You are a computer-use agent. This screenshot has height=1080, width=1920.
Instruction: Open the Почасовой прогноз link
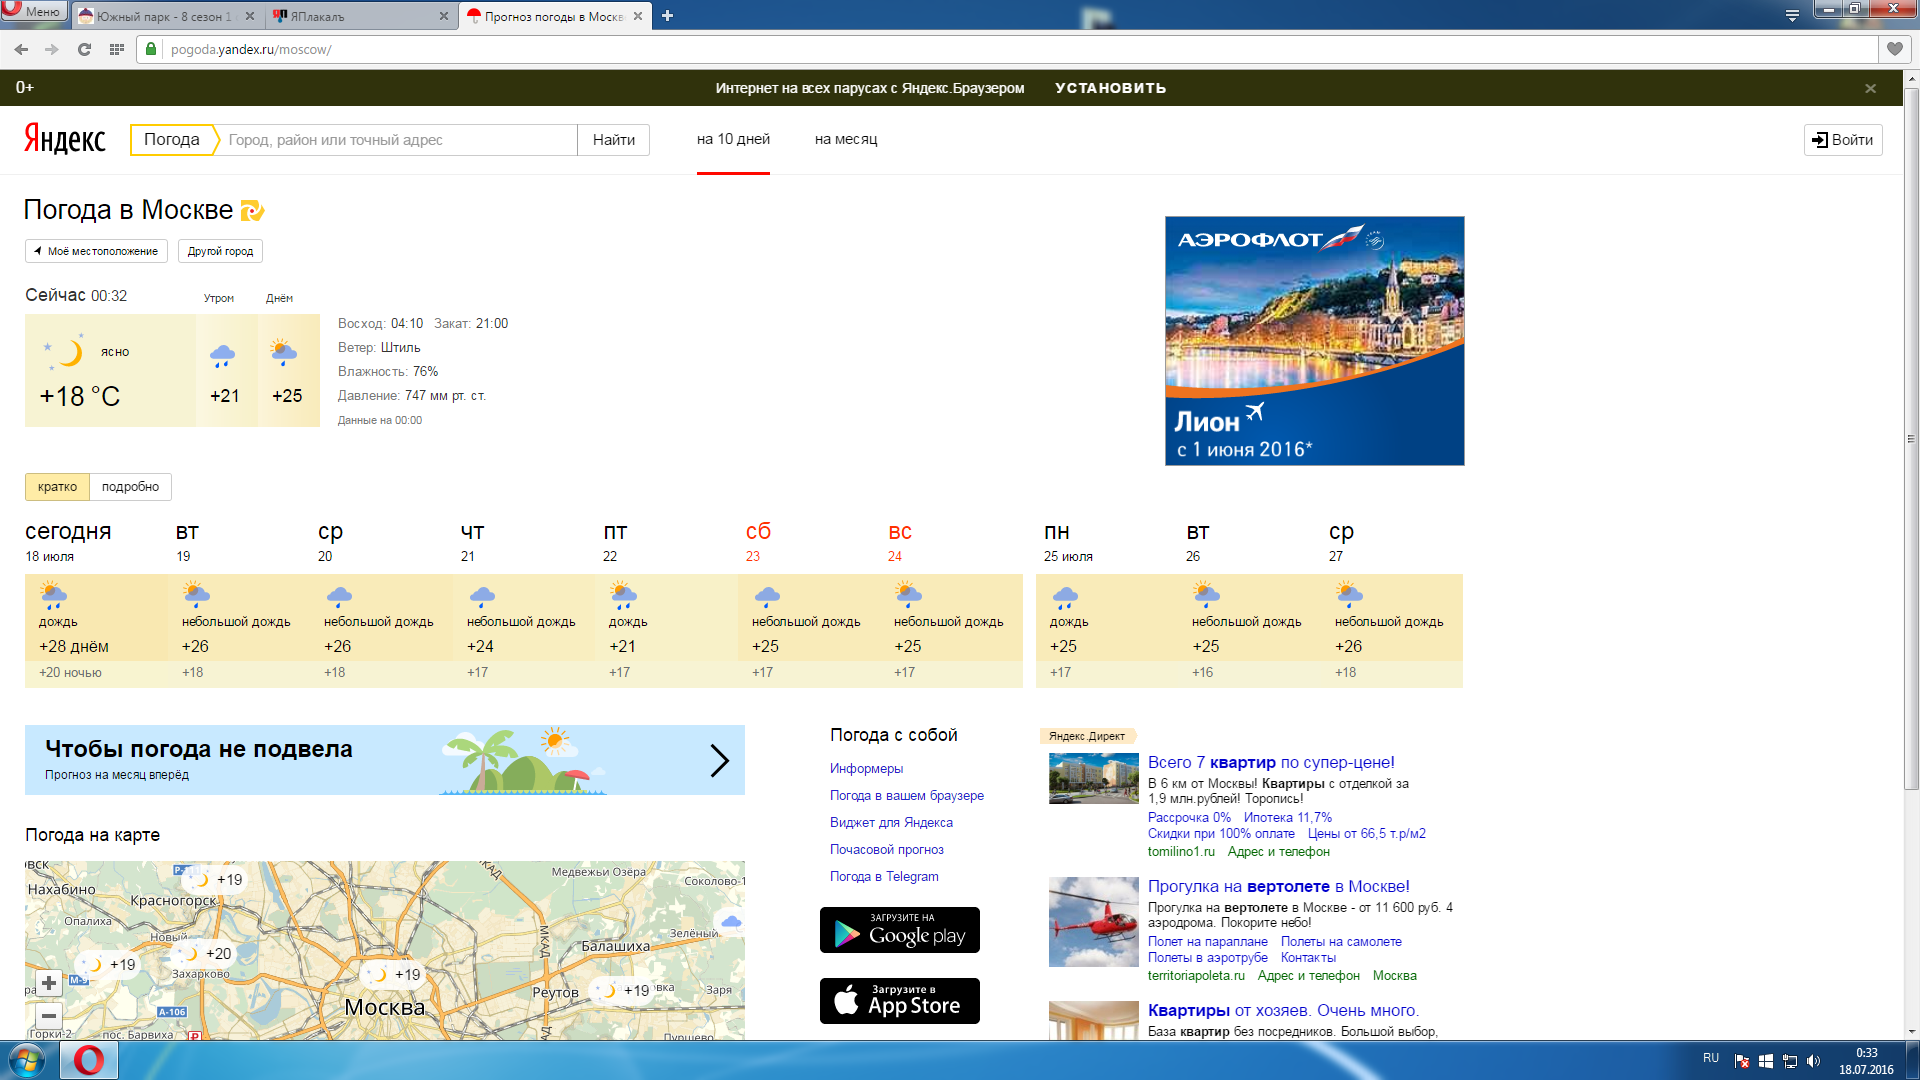point(887,849)
